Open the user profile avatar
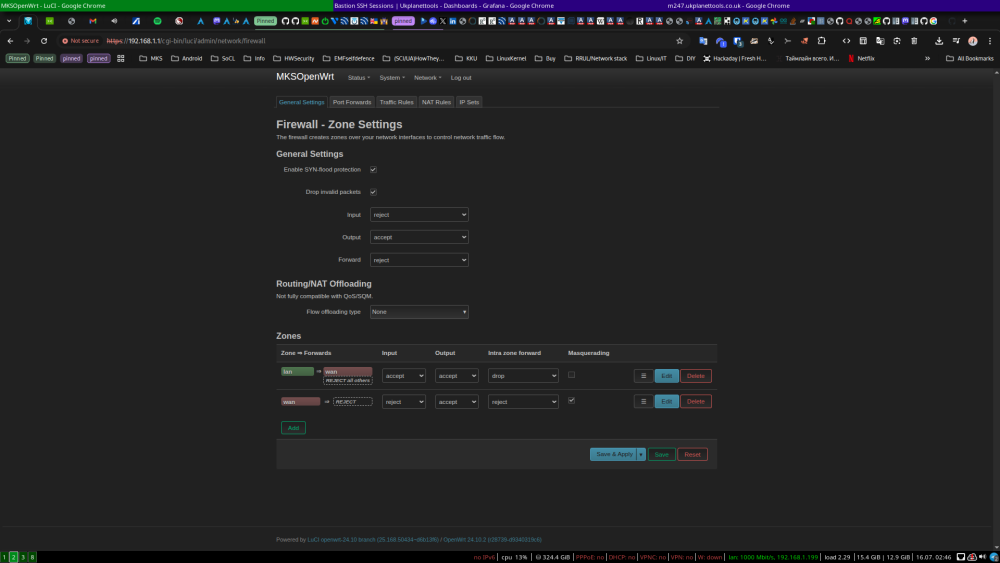 [x=973, y=41]
